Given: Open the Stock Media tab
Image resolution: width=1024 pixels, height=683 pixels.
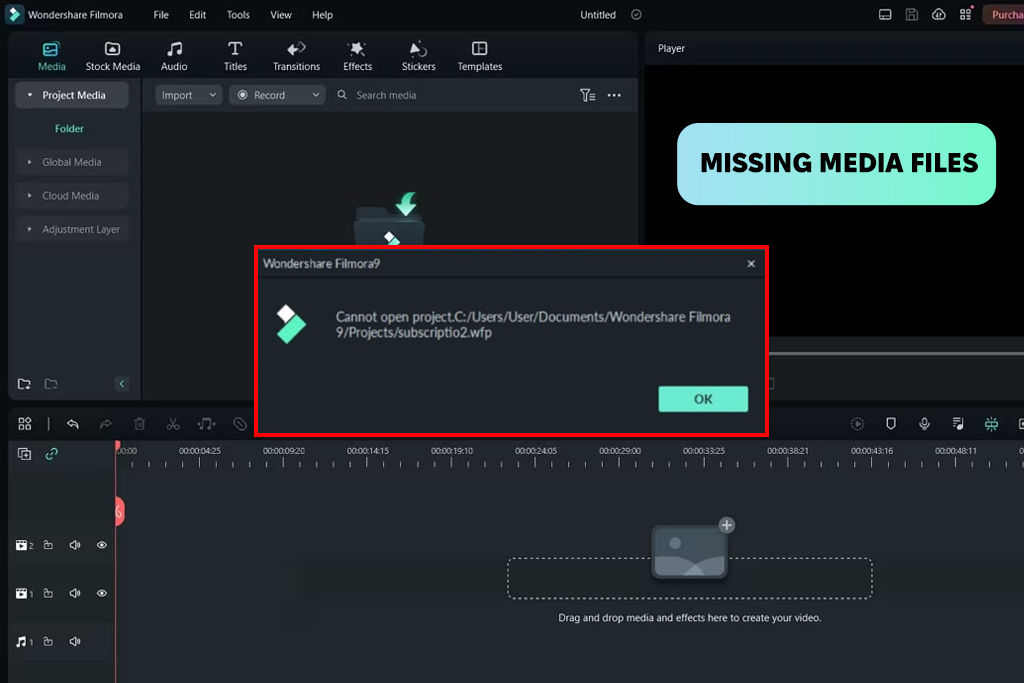Looking at the screenshot, I should (x=112, y=56).
